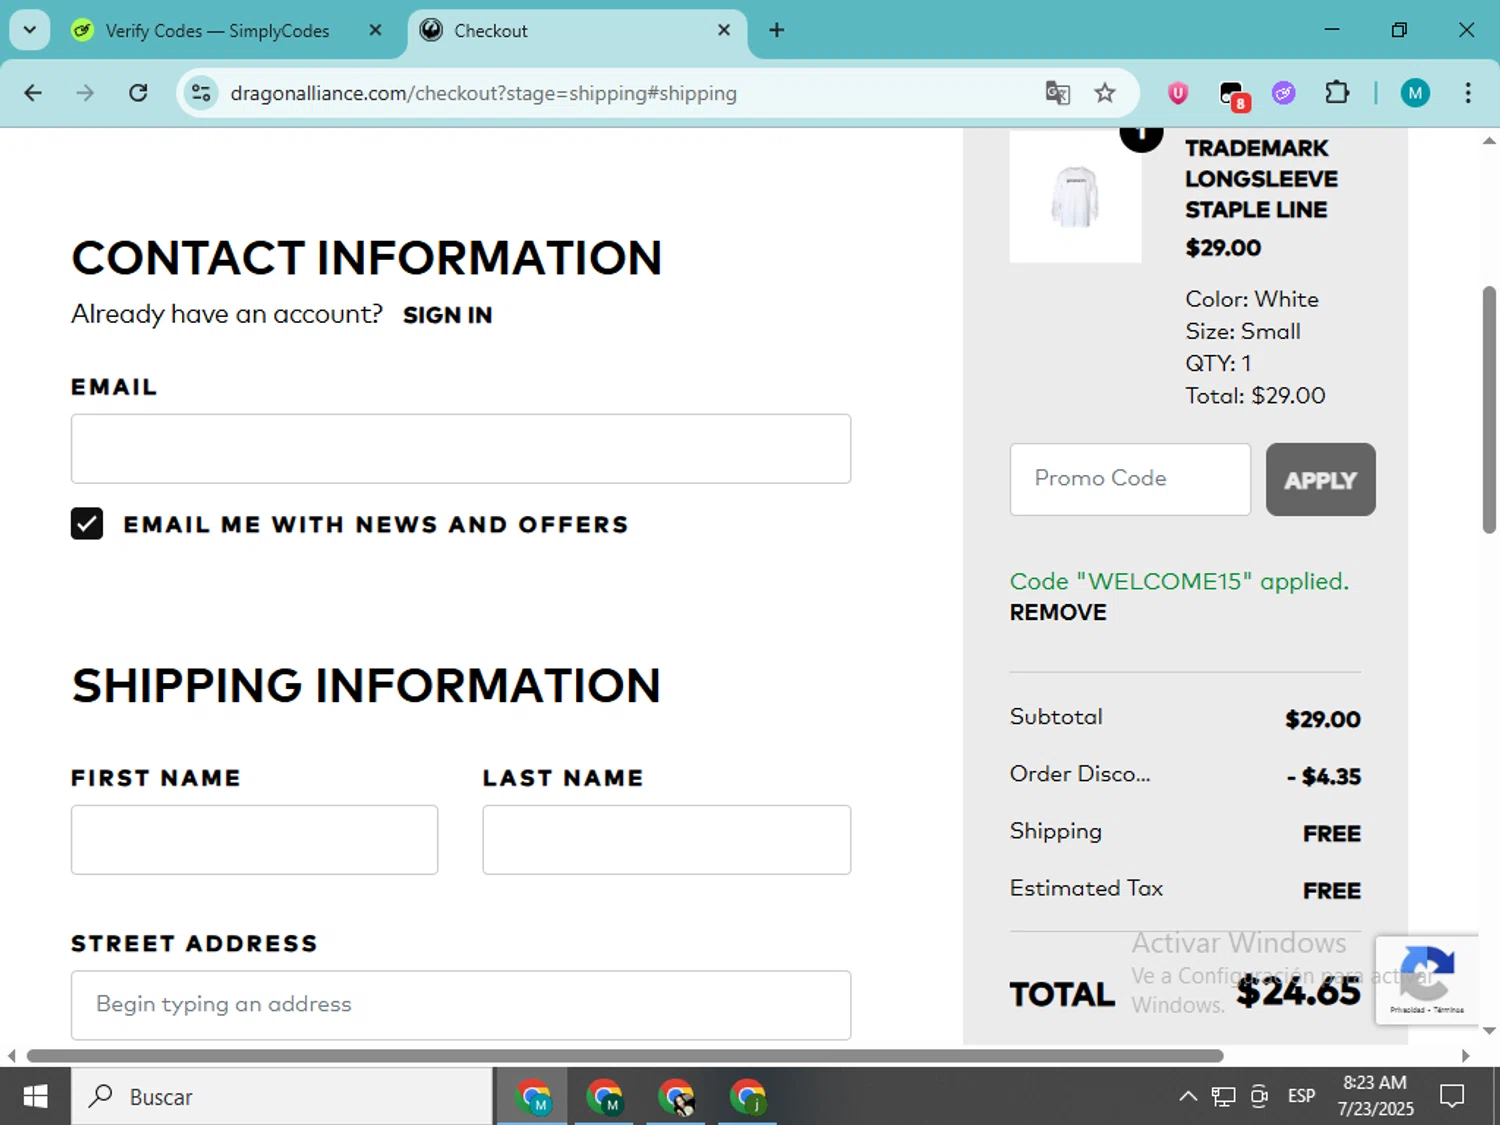Open the first Chrome taskbar icon
1500x1125 pixels.
tap(533, 1097)
